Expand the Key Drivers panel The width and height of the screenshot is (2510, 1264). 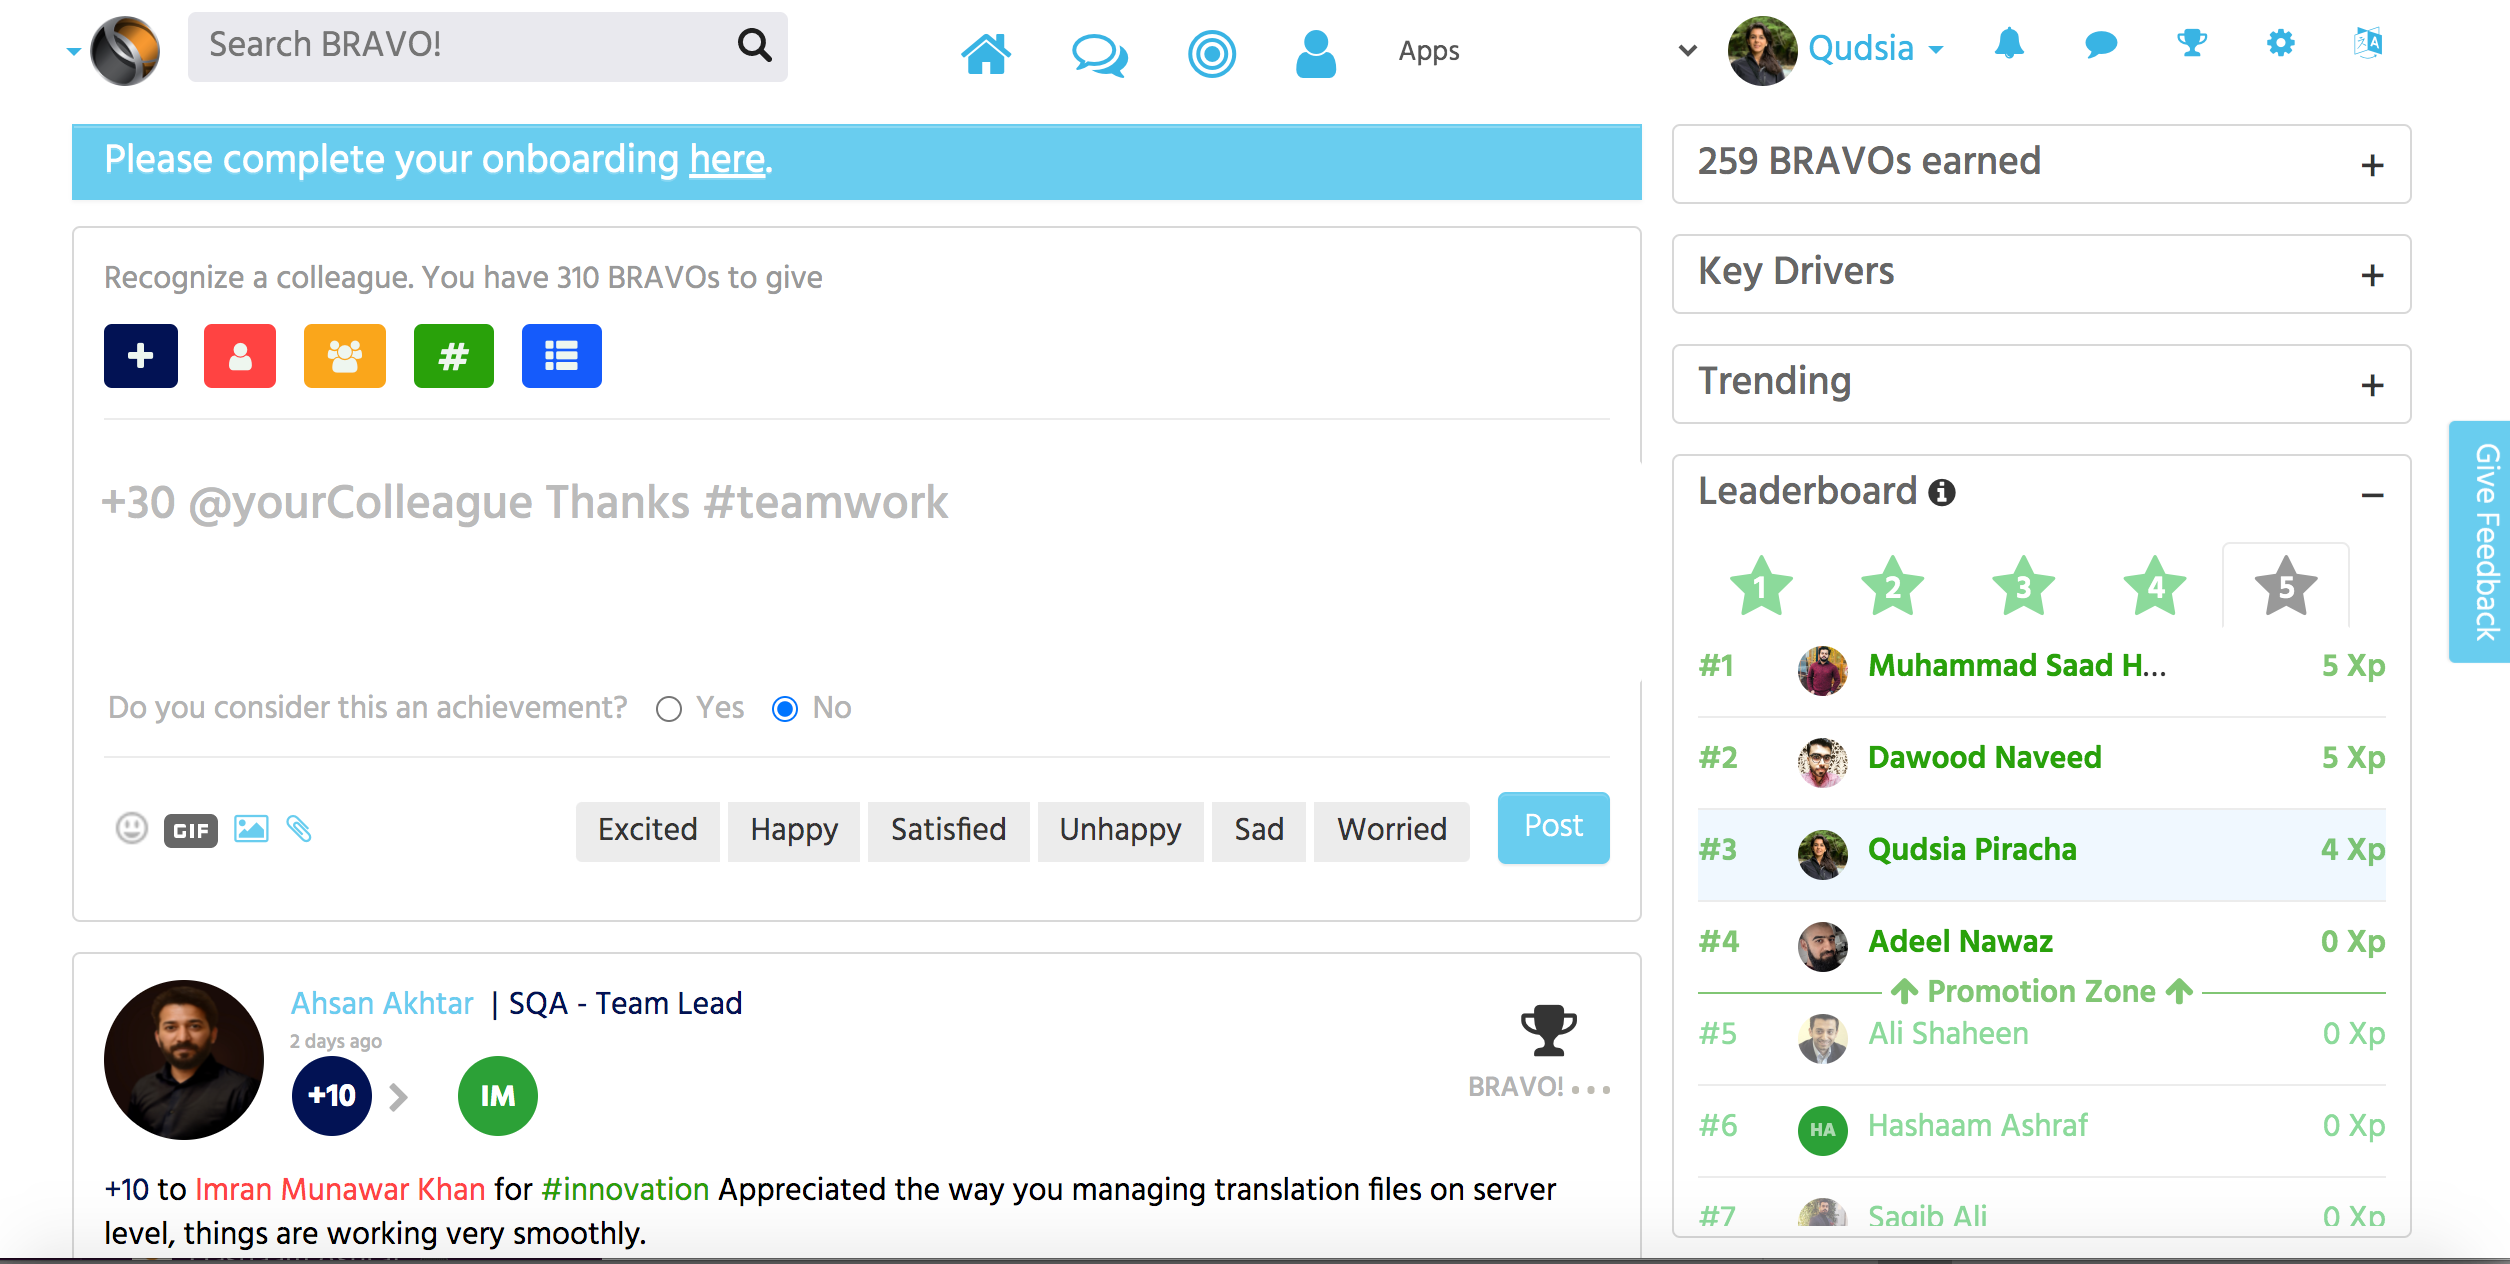click(x=2372, y=275)
